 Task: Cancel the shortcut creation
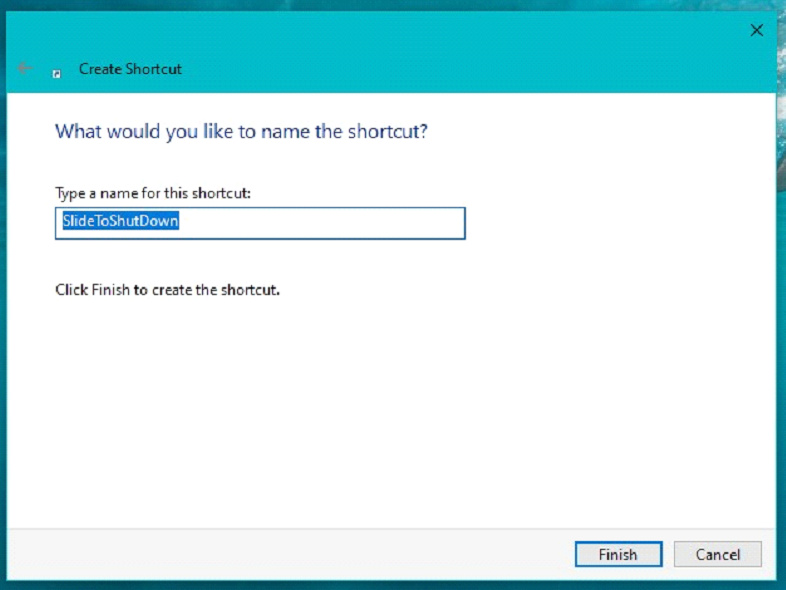717,554
